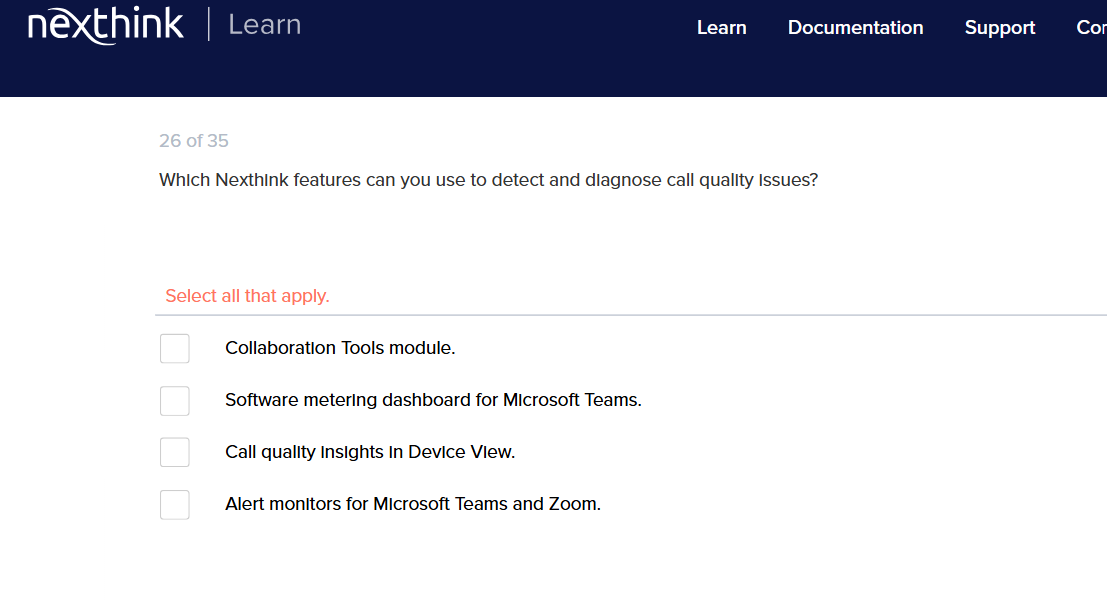Click the call quality question text
Screen dimensions: 1107x600
pyautogui.click(x=488, y=180)
